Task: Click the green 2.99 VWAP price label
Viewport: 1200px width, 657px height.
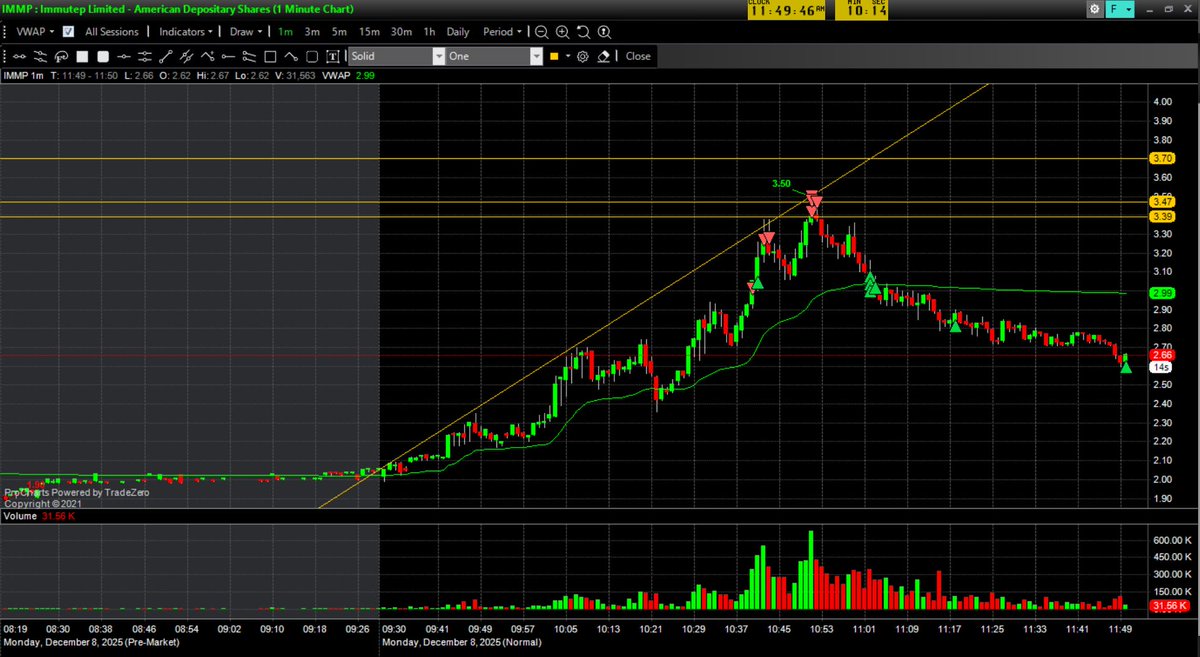Action: pos(1162,293)
